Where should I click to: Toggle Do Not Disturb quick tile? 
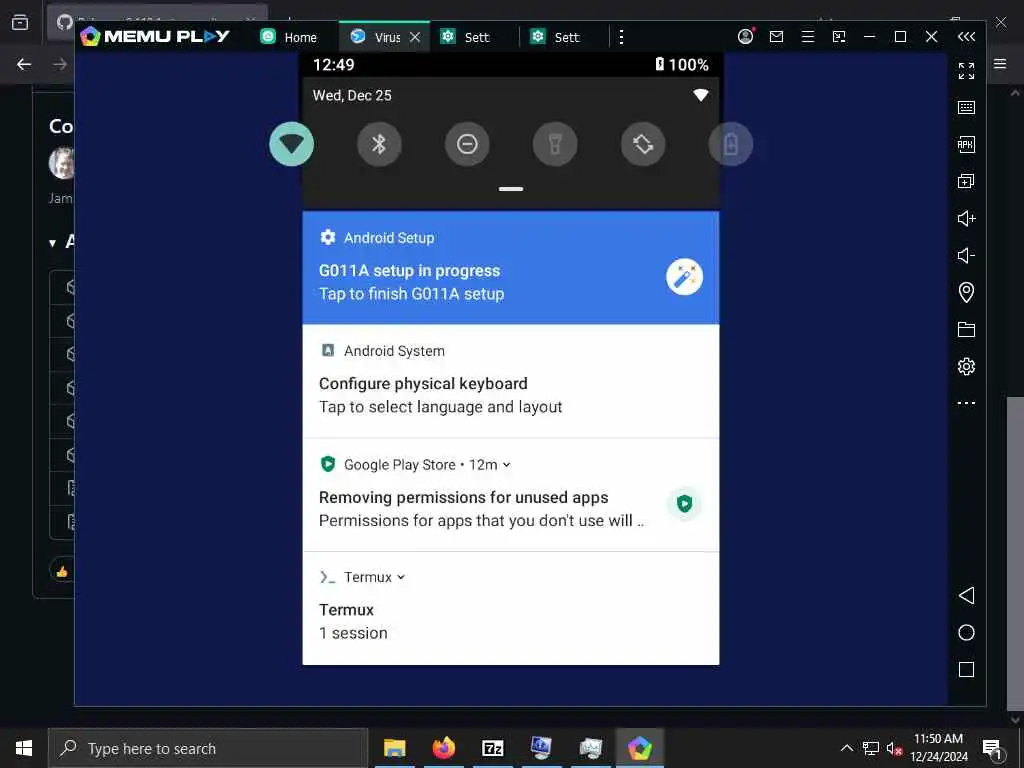tap(467, 144)
